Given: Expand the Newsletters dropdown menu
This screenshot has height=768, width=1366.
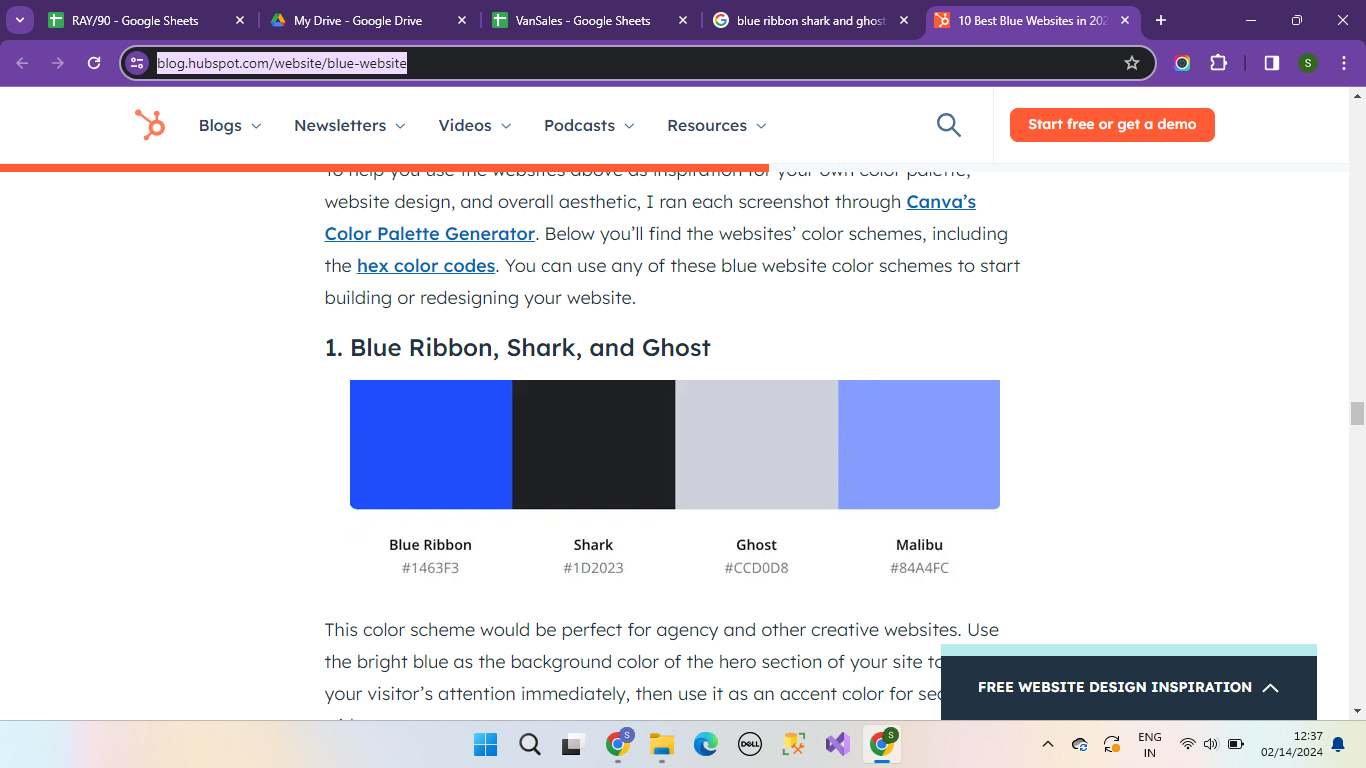Looking at the screenshot, I should 349,125.
